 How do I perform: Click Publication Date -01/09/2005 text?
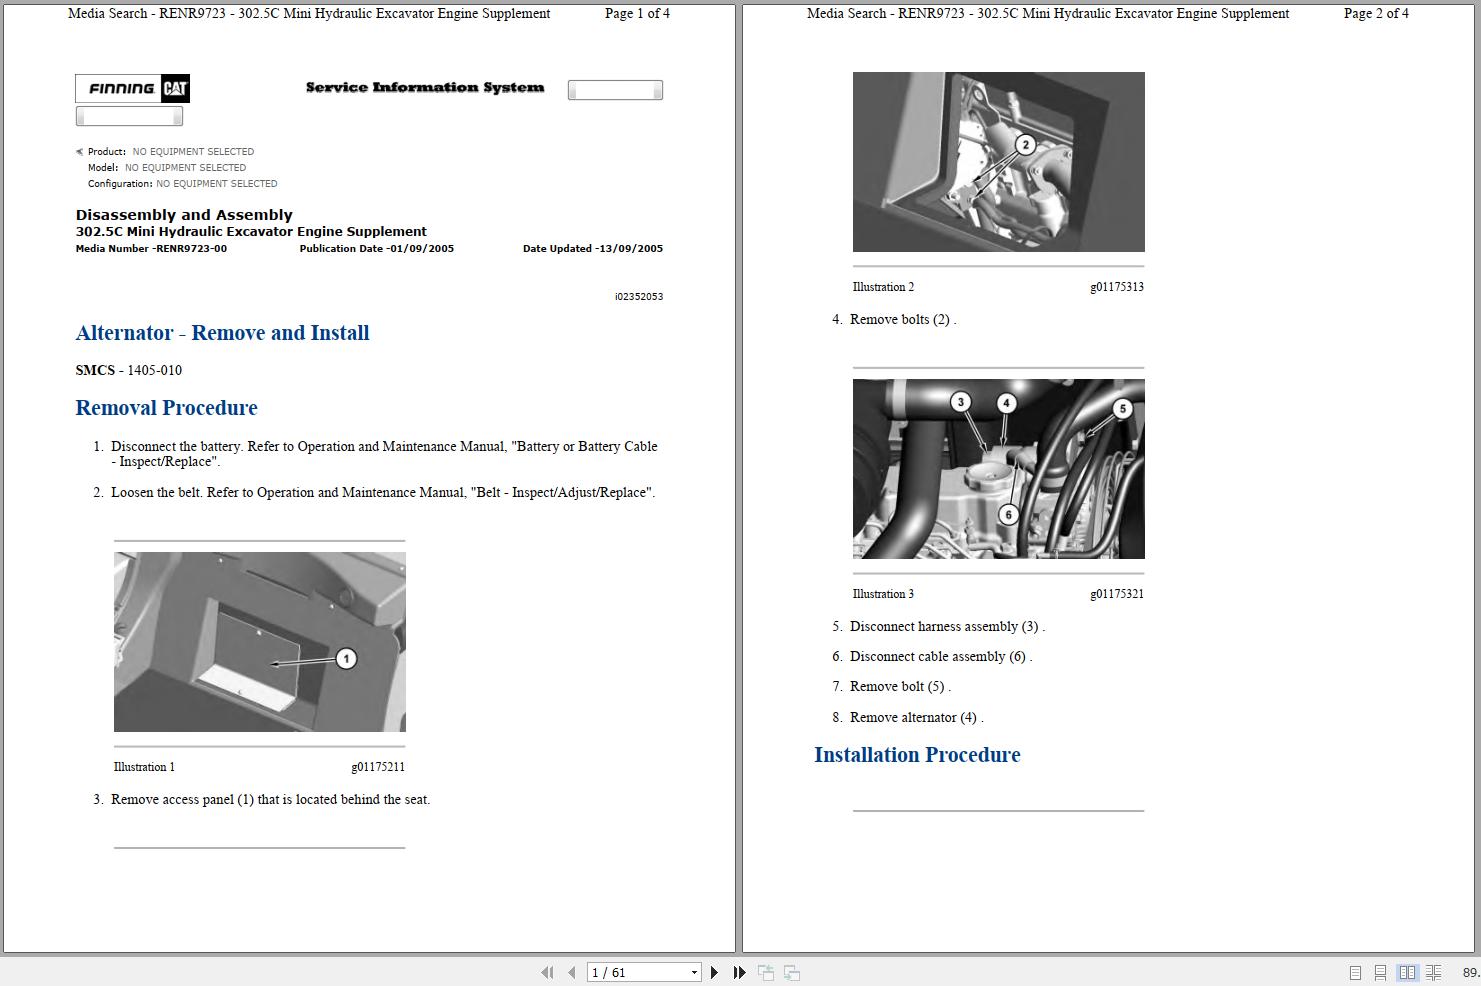tap(377, 249)
